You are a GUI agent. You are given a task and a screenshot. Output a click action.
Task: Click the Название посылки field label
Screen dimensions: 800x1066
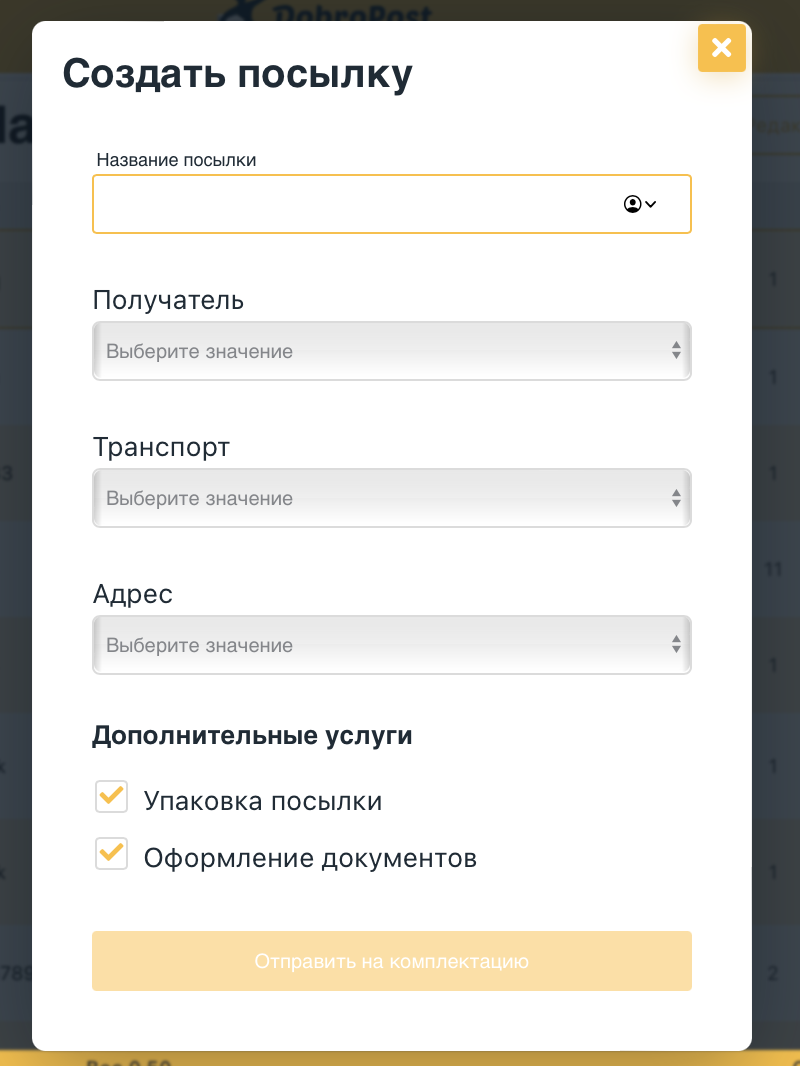[x=176, y=160]
